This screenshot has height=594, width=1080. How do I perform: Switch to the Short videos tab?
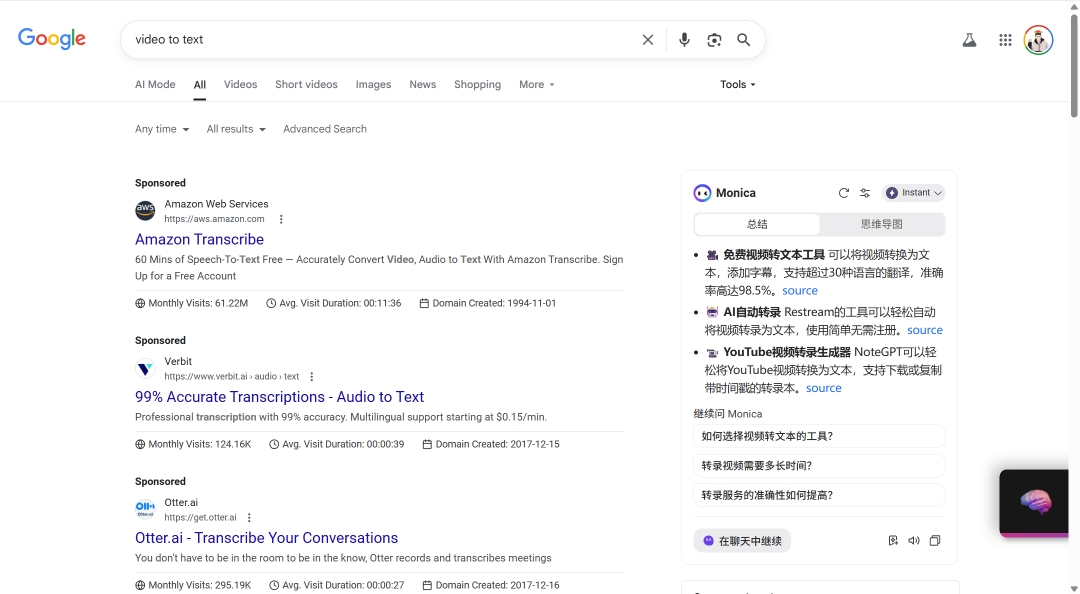click(307, 84)
